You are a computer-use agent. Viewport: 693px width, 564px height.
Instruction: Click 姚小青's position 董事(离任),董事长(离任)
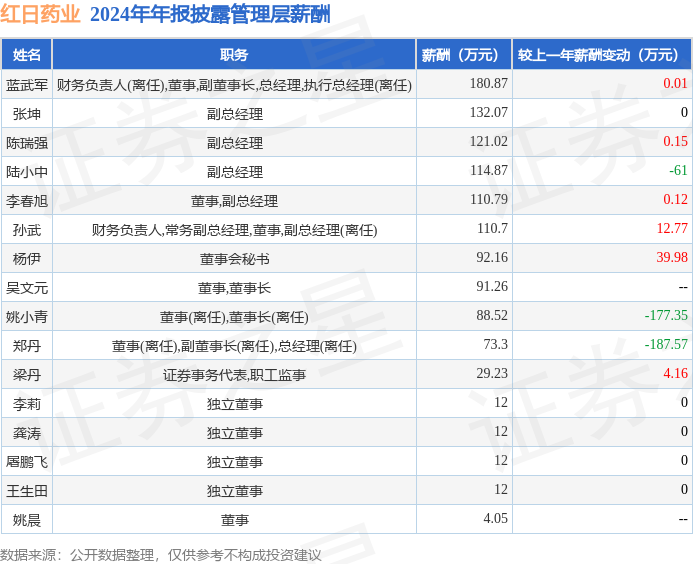click(234, 317)
